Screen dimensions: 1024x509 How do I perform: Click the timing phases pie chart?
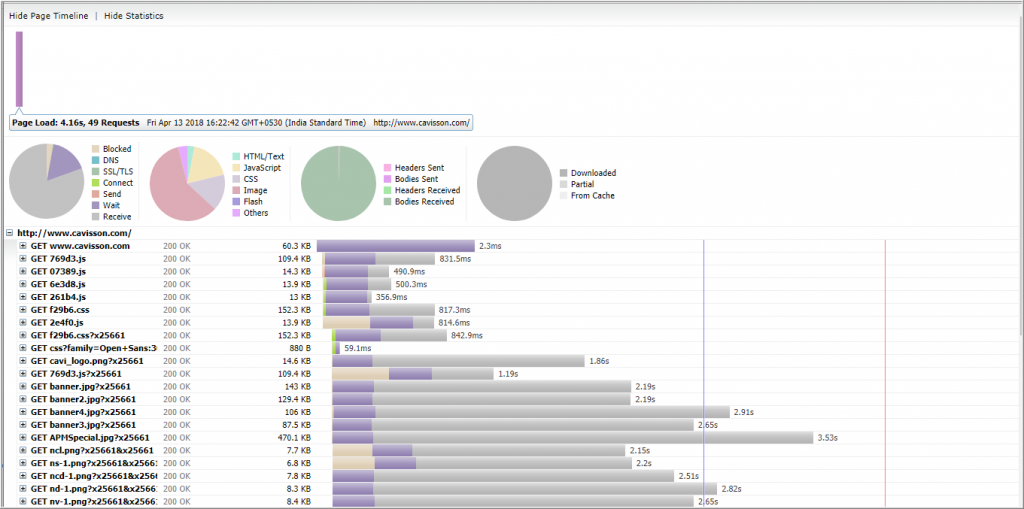point(46,183)
